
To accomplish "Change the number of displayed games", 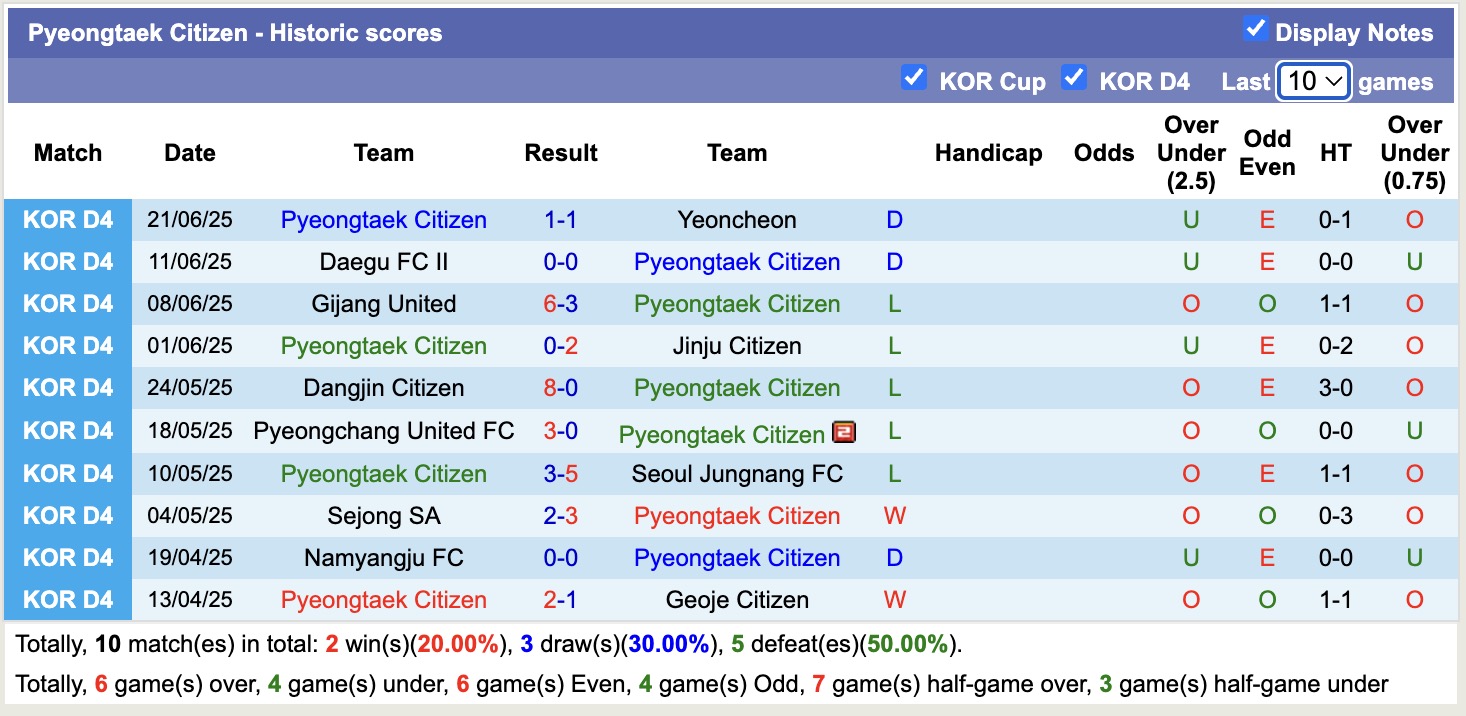I will point(1314,81).
